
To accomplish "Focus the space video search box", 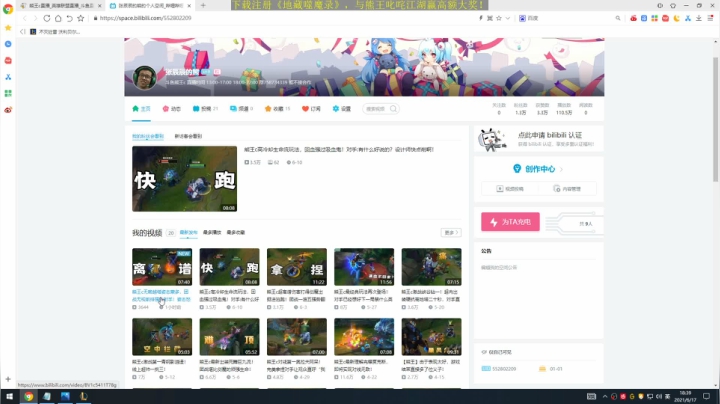I will coord(380,109).
